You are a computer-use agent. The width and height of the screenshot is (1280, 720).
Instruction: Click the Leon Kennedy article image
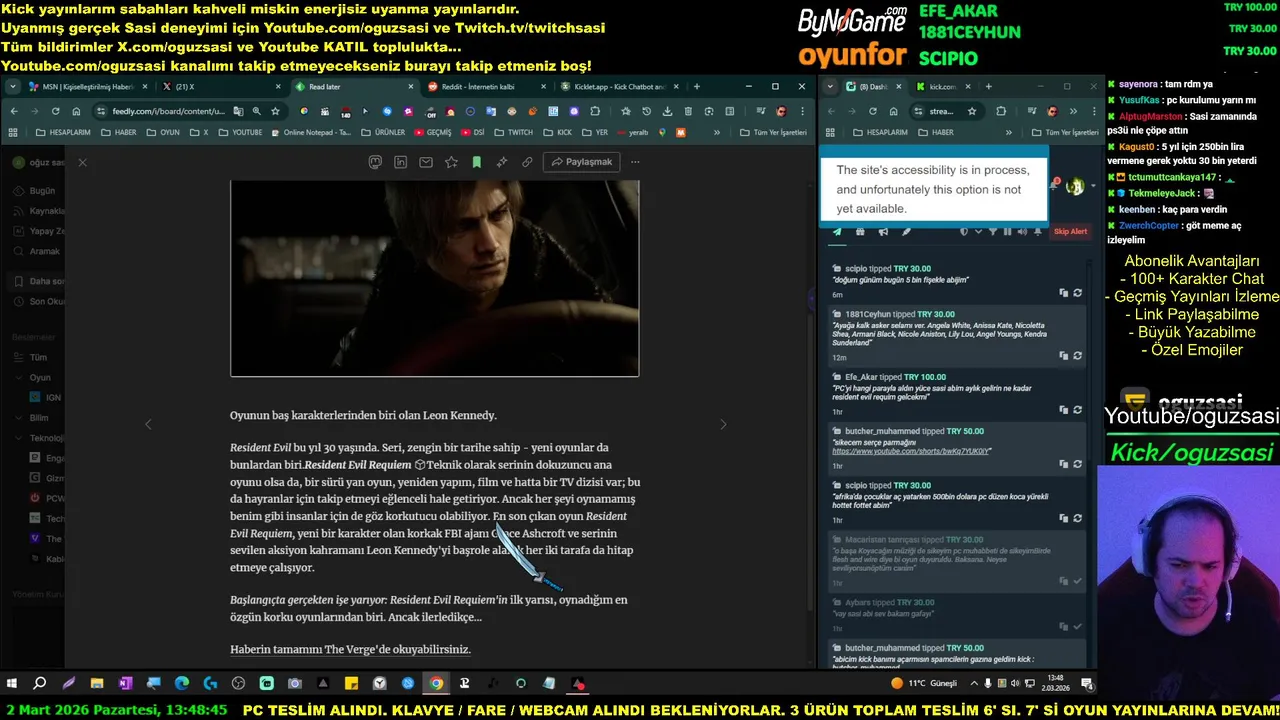pos(434,278)
